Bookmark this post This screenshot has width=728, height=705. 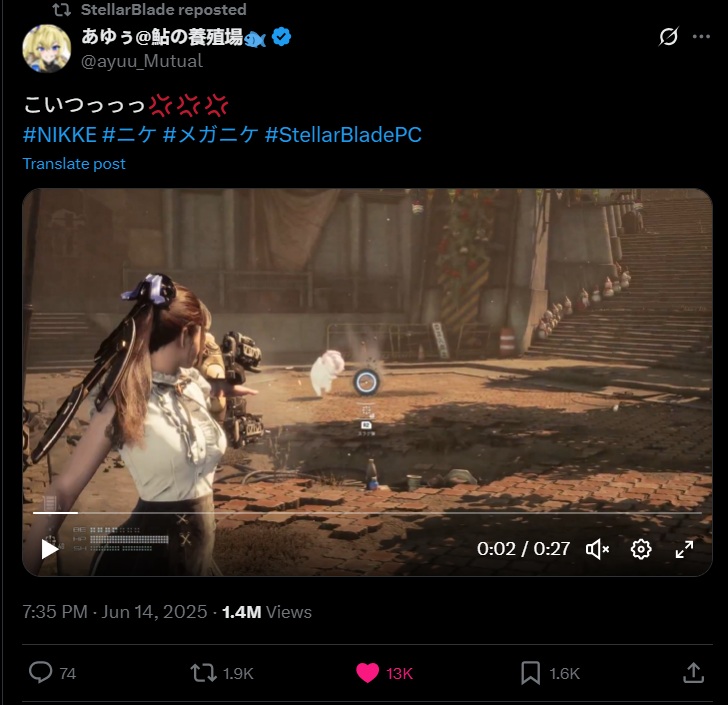click(530, 673)
